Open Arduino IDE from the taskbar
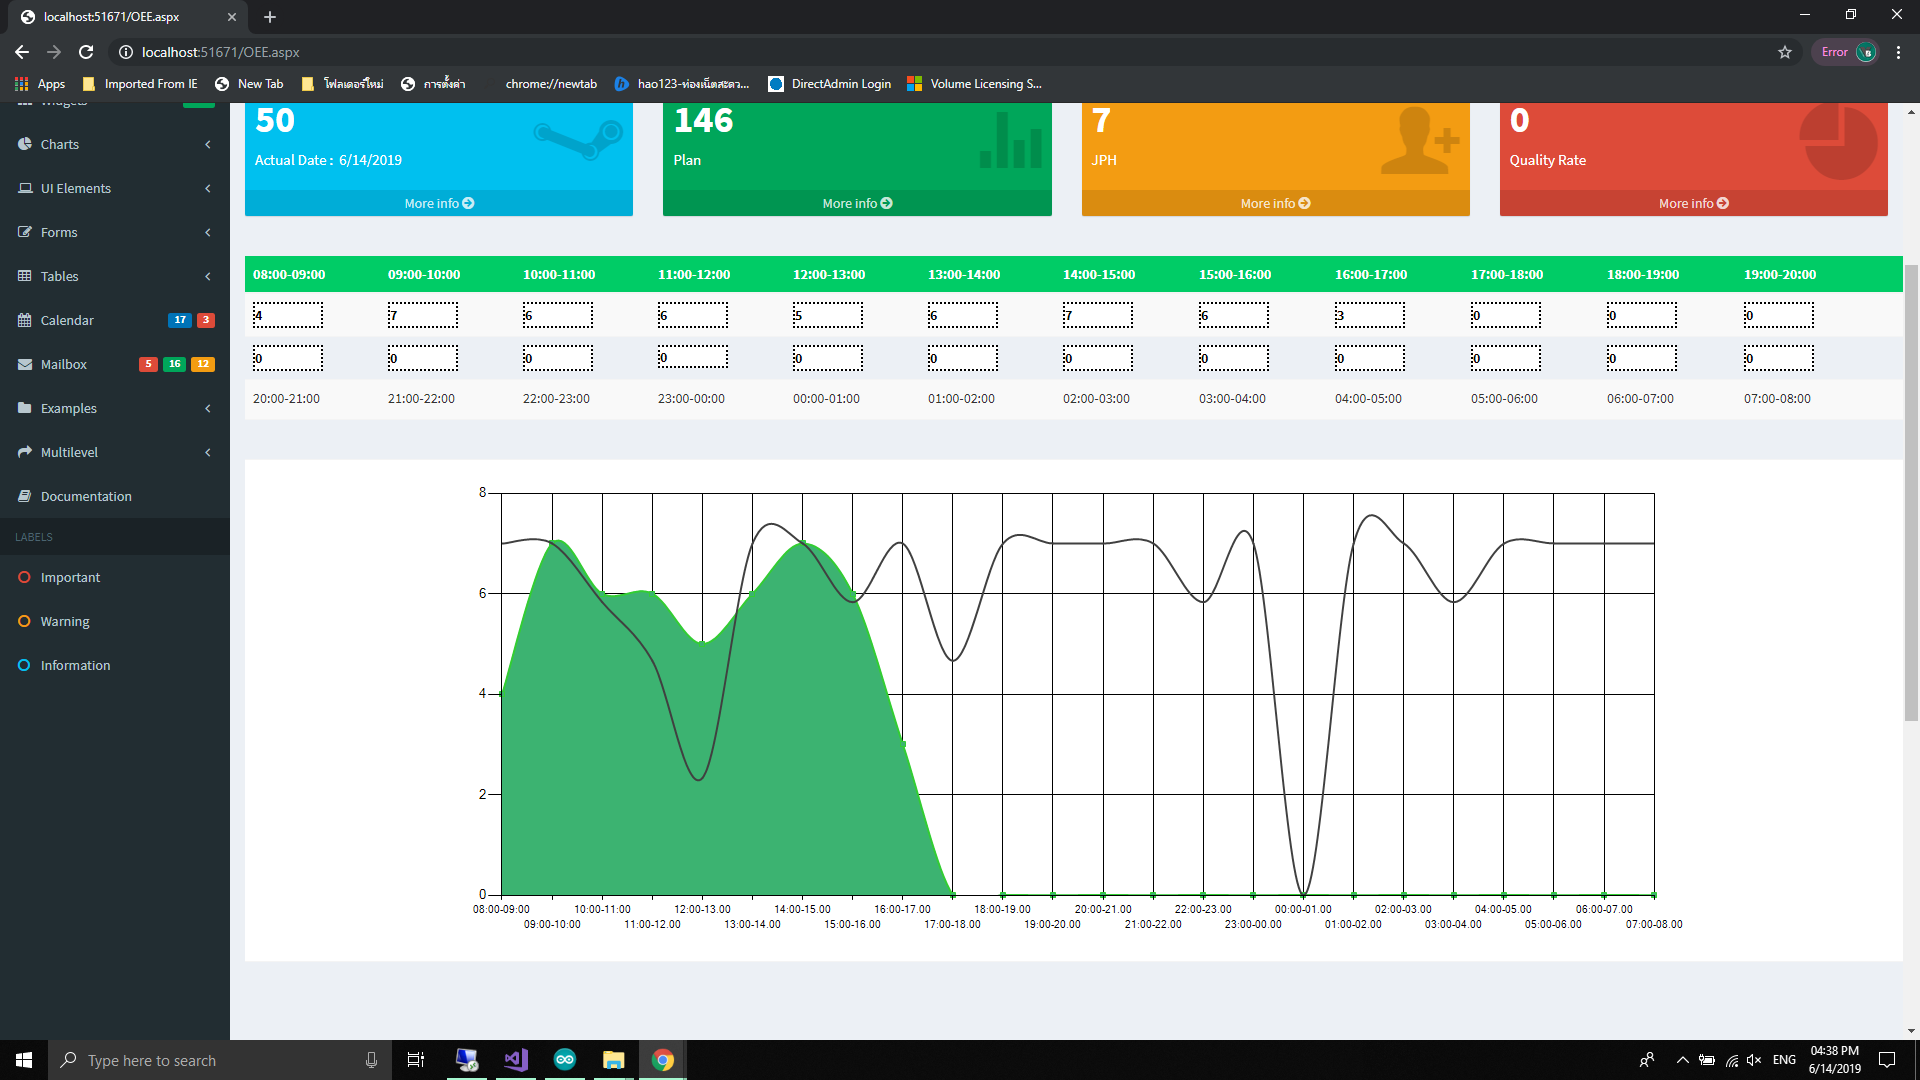Screen dimensions: 1920x1080 click(564, 1060)
